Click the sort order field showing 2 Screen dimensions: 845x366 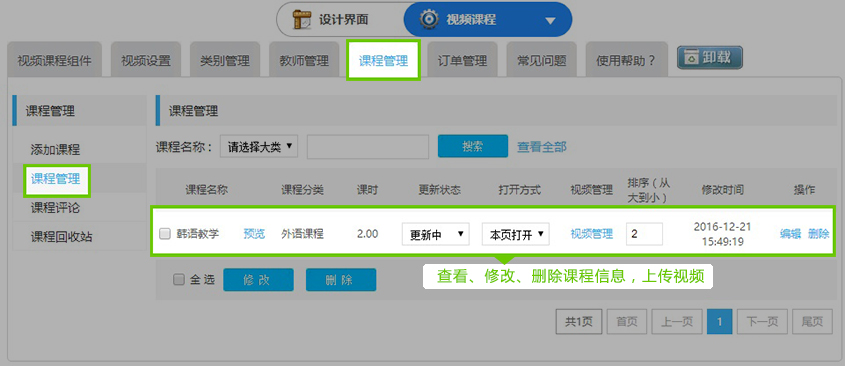tap(645, 234)
